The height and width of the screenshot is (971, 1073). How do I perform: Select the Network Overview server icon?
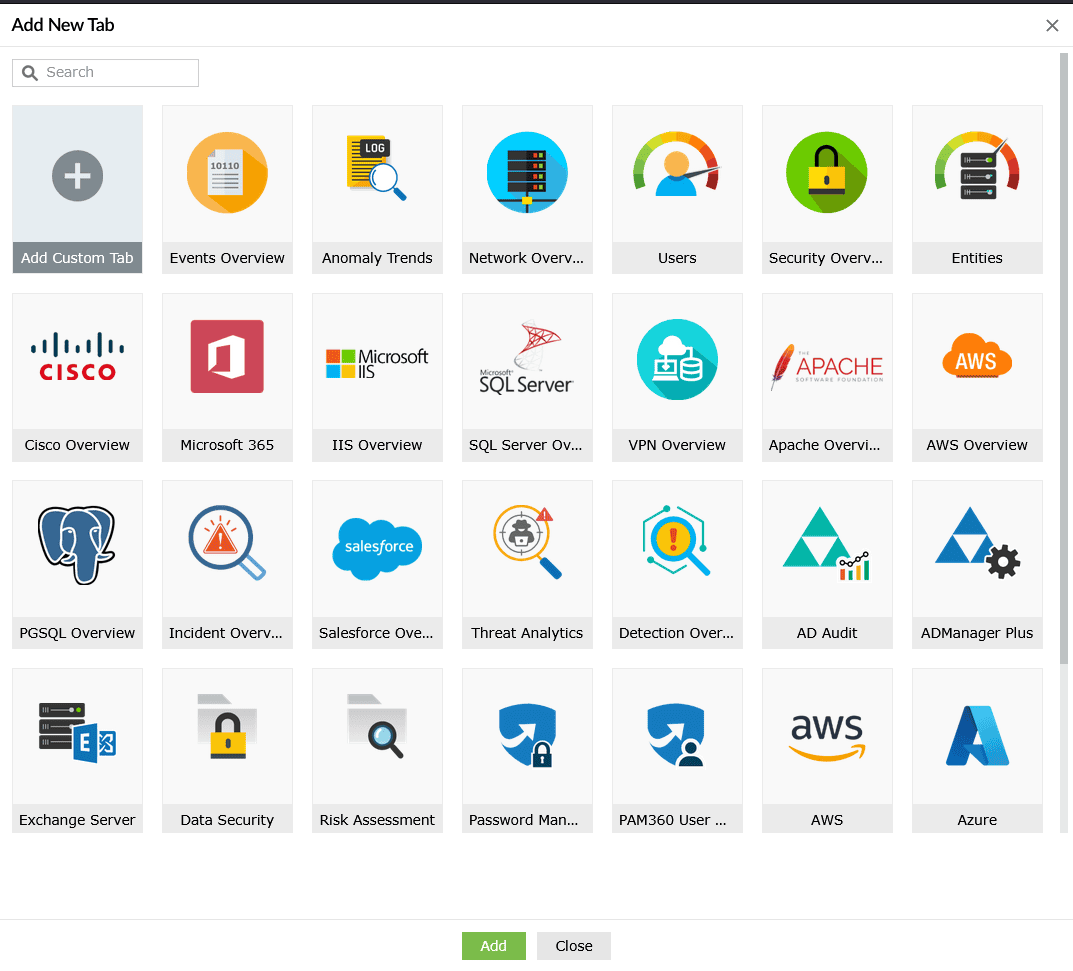click(x=527, y=172)
